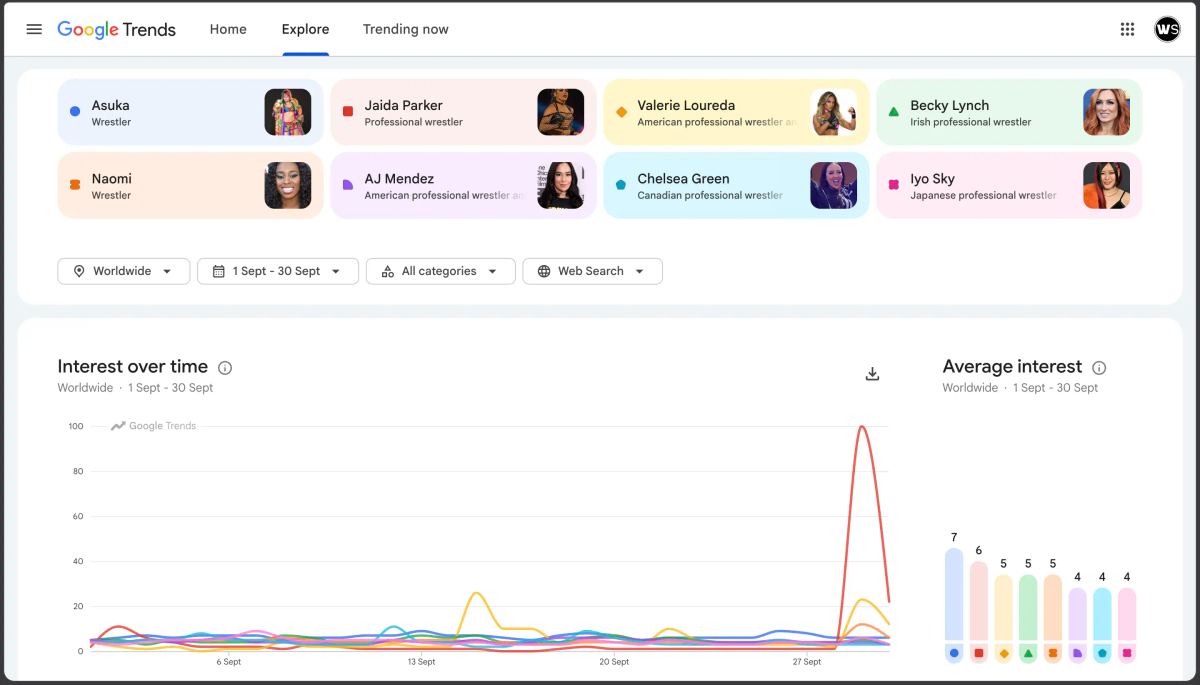
Task: Click Becky Lynch's green triangle marker
Action: 894,112
